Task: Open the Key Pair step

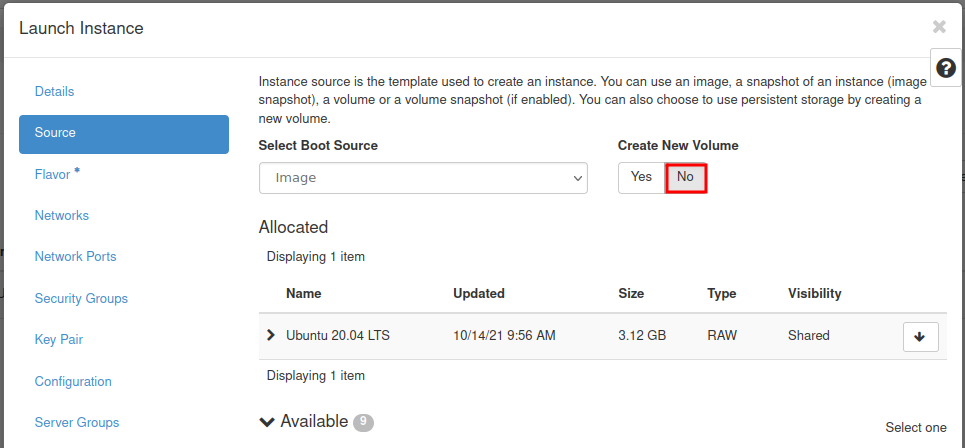Action: tap(59, 340)
